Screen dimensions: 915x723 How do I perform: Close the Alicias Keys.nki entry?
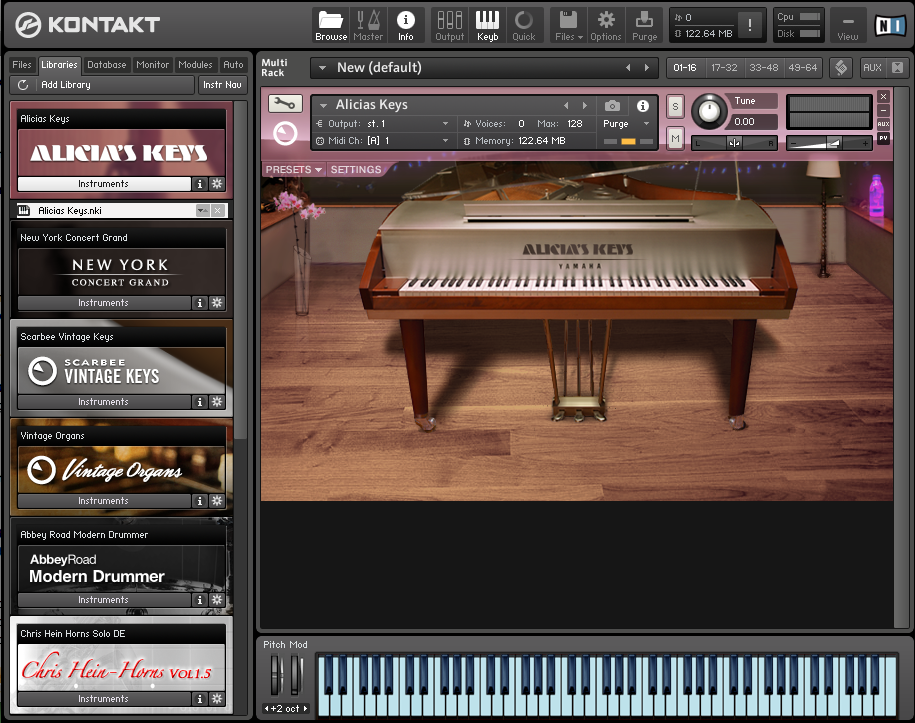click(218, 210)
